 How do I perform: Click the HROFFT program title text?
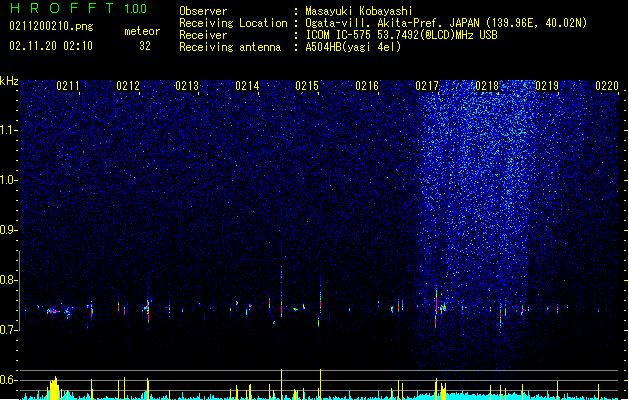click(x=62, y=8)
